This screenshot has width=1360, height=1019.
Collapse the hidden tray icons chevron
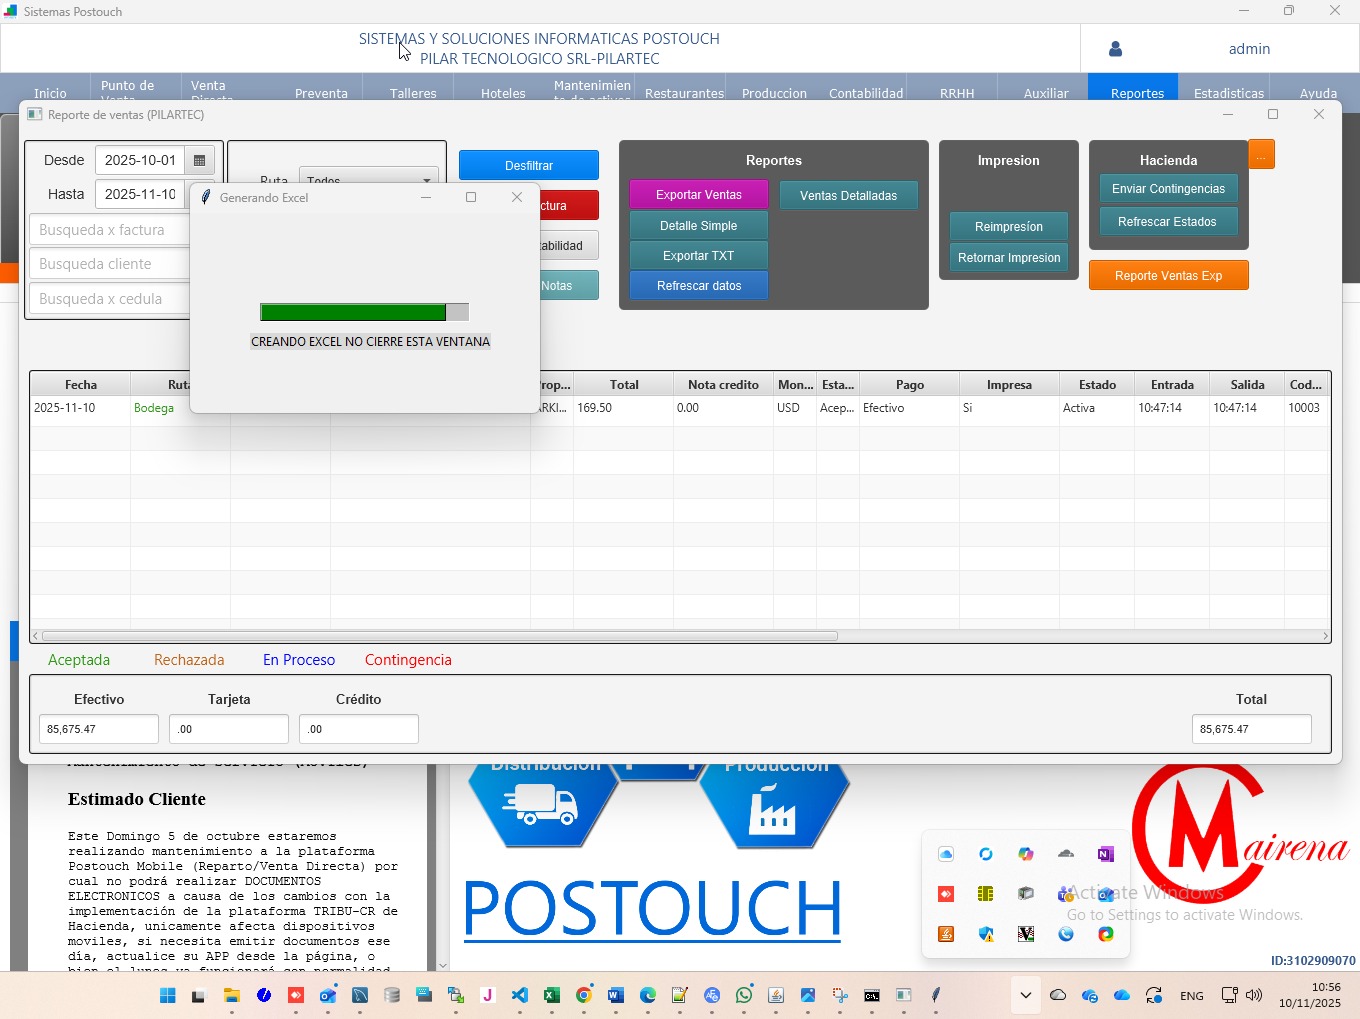[1025, 995]
